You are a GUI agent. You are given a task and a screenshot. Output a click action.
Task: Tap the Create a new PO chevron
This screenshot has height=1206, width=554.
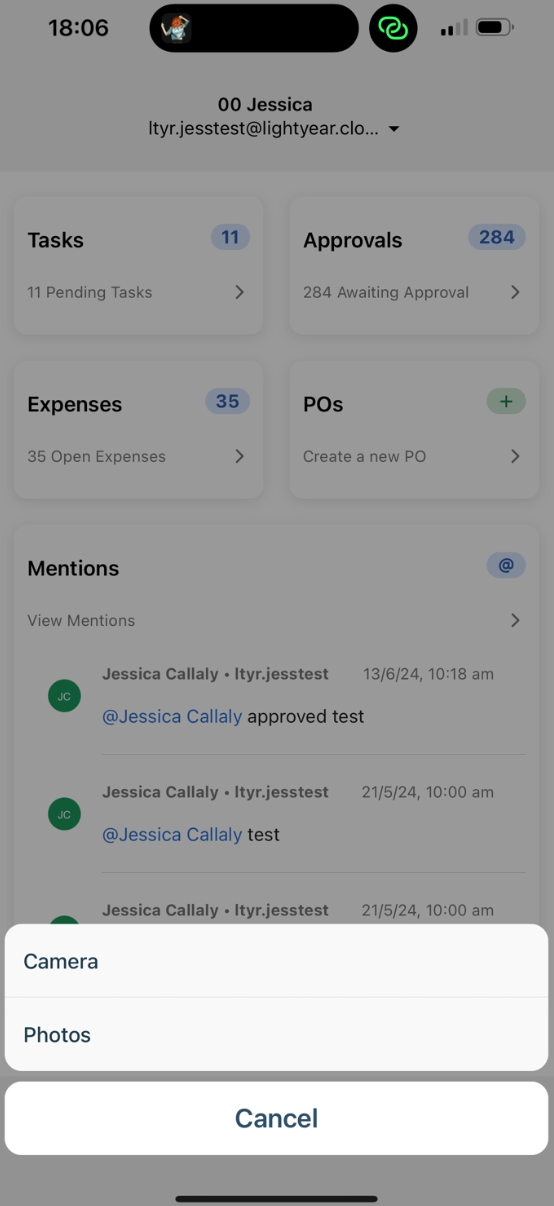(x=515, y=456)
